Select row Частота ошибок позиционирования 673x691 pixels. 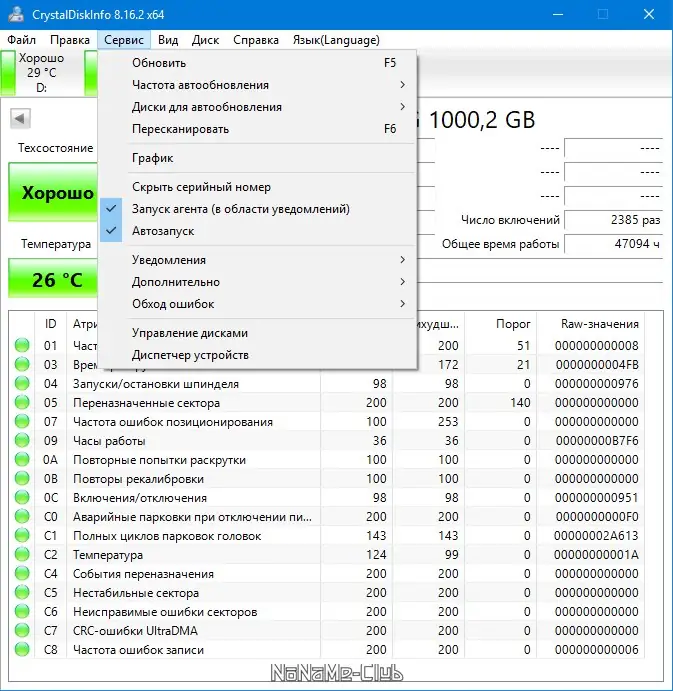(327, 421)
